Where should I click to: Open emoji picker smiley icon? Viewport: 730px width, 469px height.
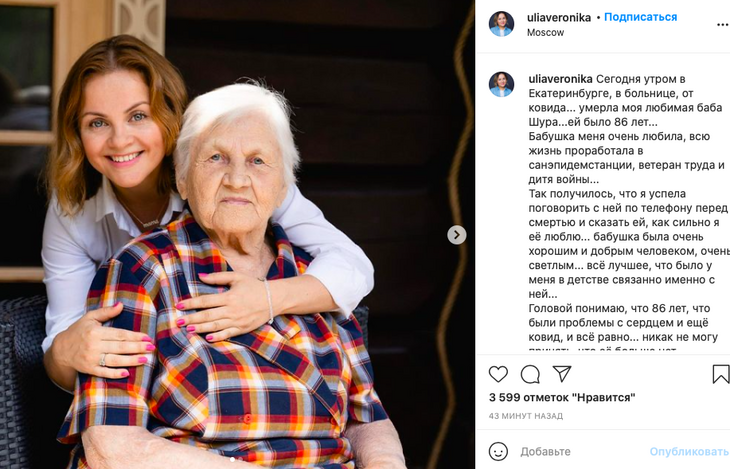point(498,451)
